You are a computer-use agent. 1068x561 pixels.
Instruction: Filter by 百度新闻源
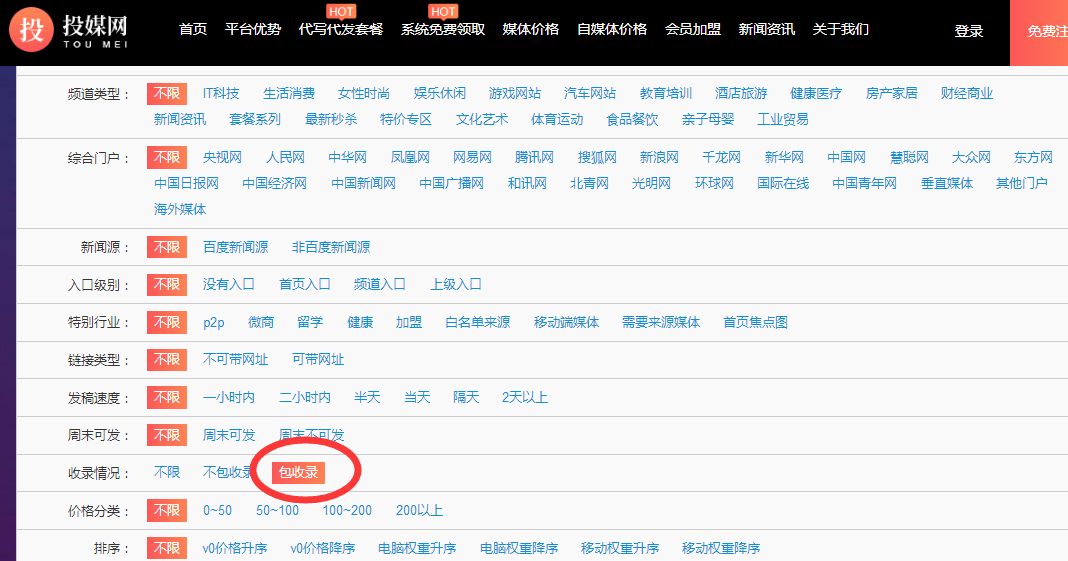coord(235,247)
